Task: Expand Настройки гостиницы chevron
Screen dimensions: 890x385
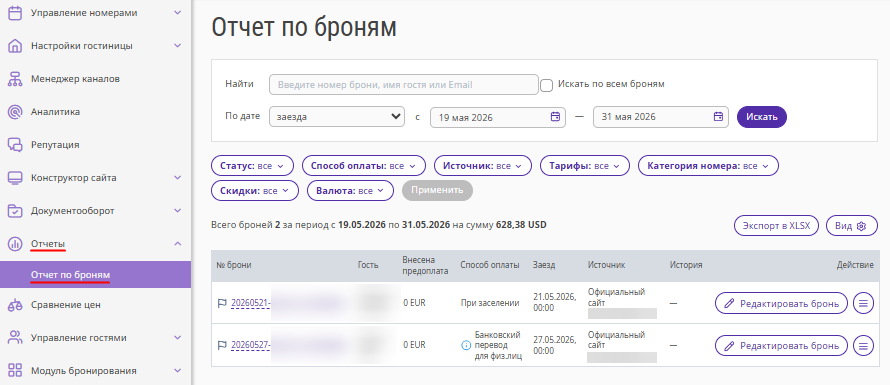Action: click(178, 46)
